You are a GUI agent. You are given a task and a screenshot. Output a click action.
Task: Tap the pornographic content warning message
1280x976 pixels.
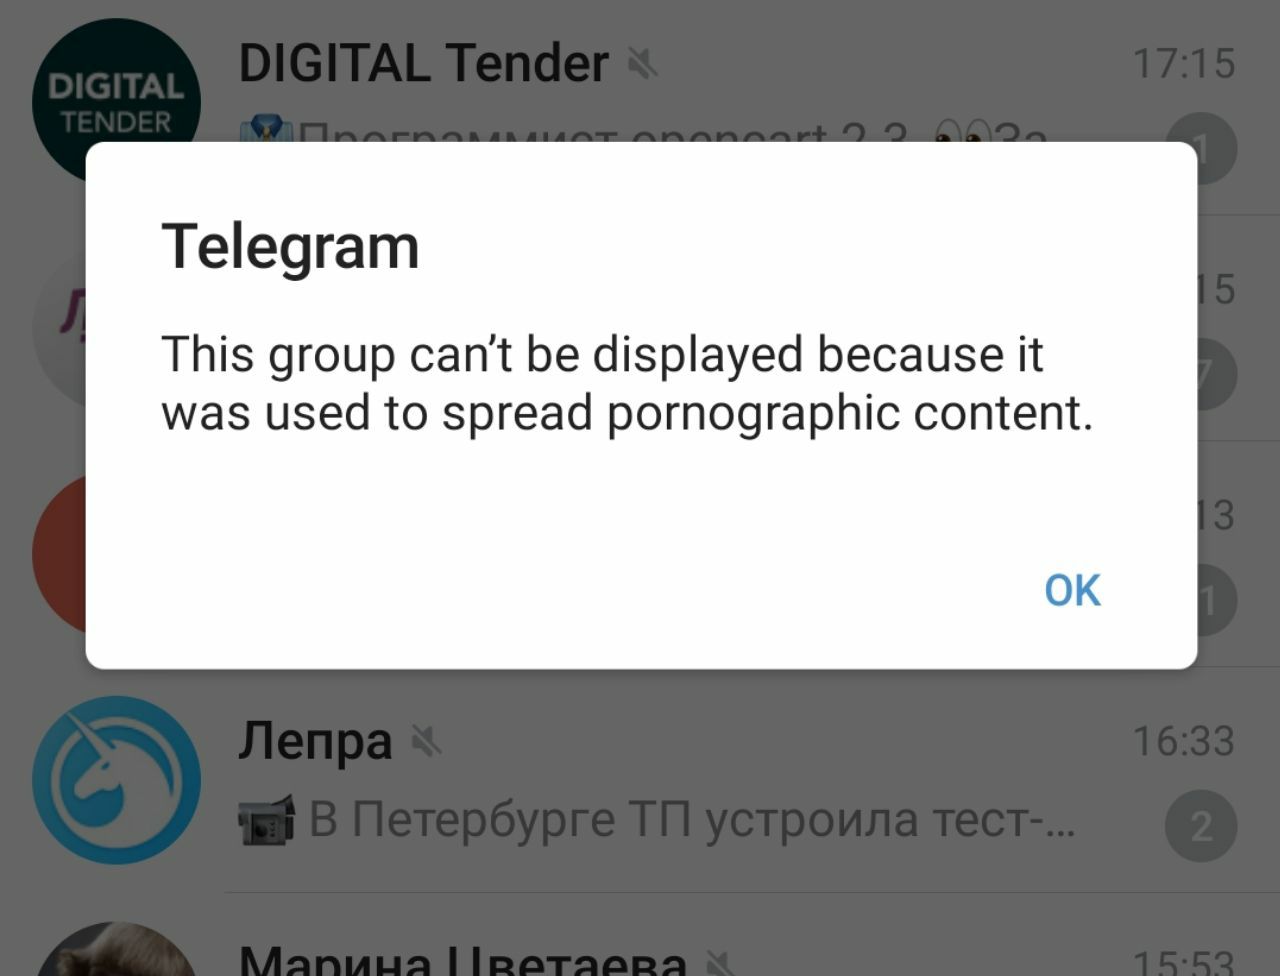click(x=627, y=383)
